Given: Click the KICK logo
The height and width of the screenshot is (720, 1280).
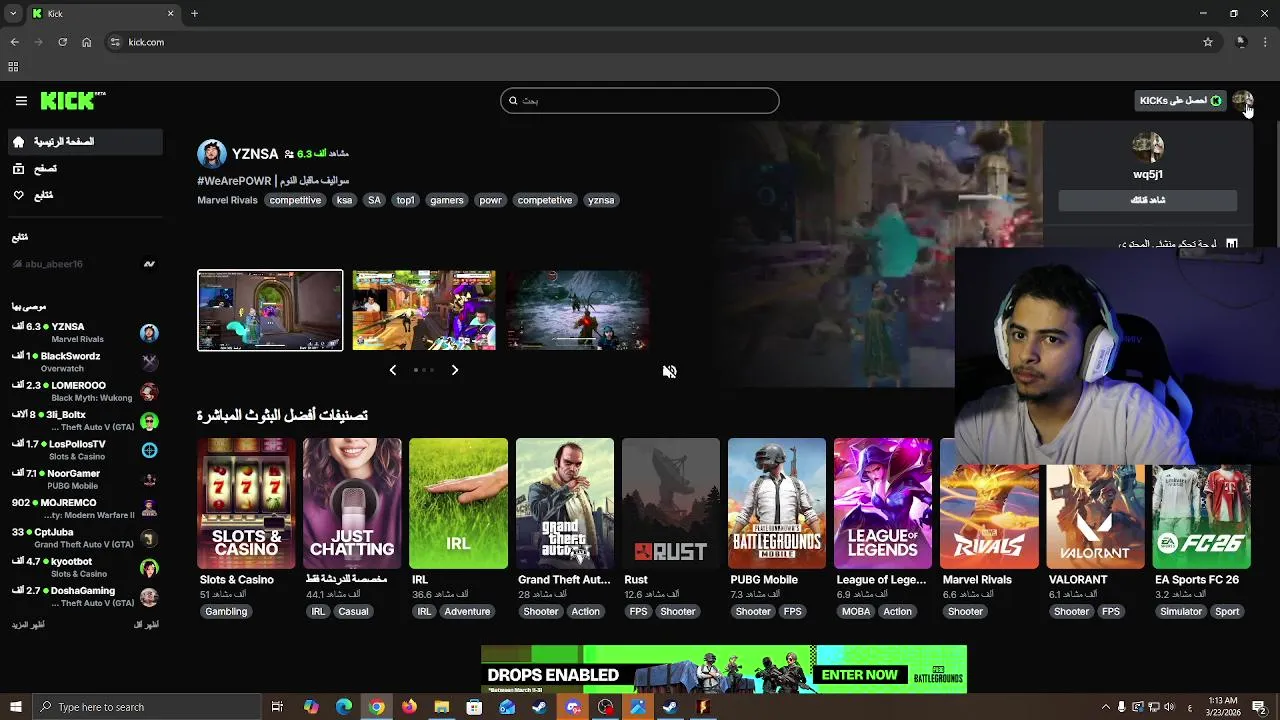Looking at the screenshot, I should [72, 101].
